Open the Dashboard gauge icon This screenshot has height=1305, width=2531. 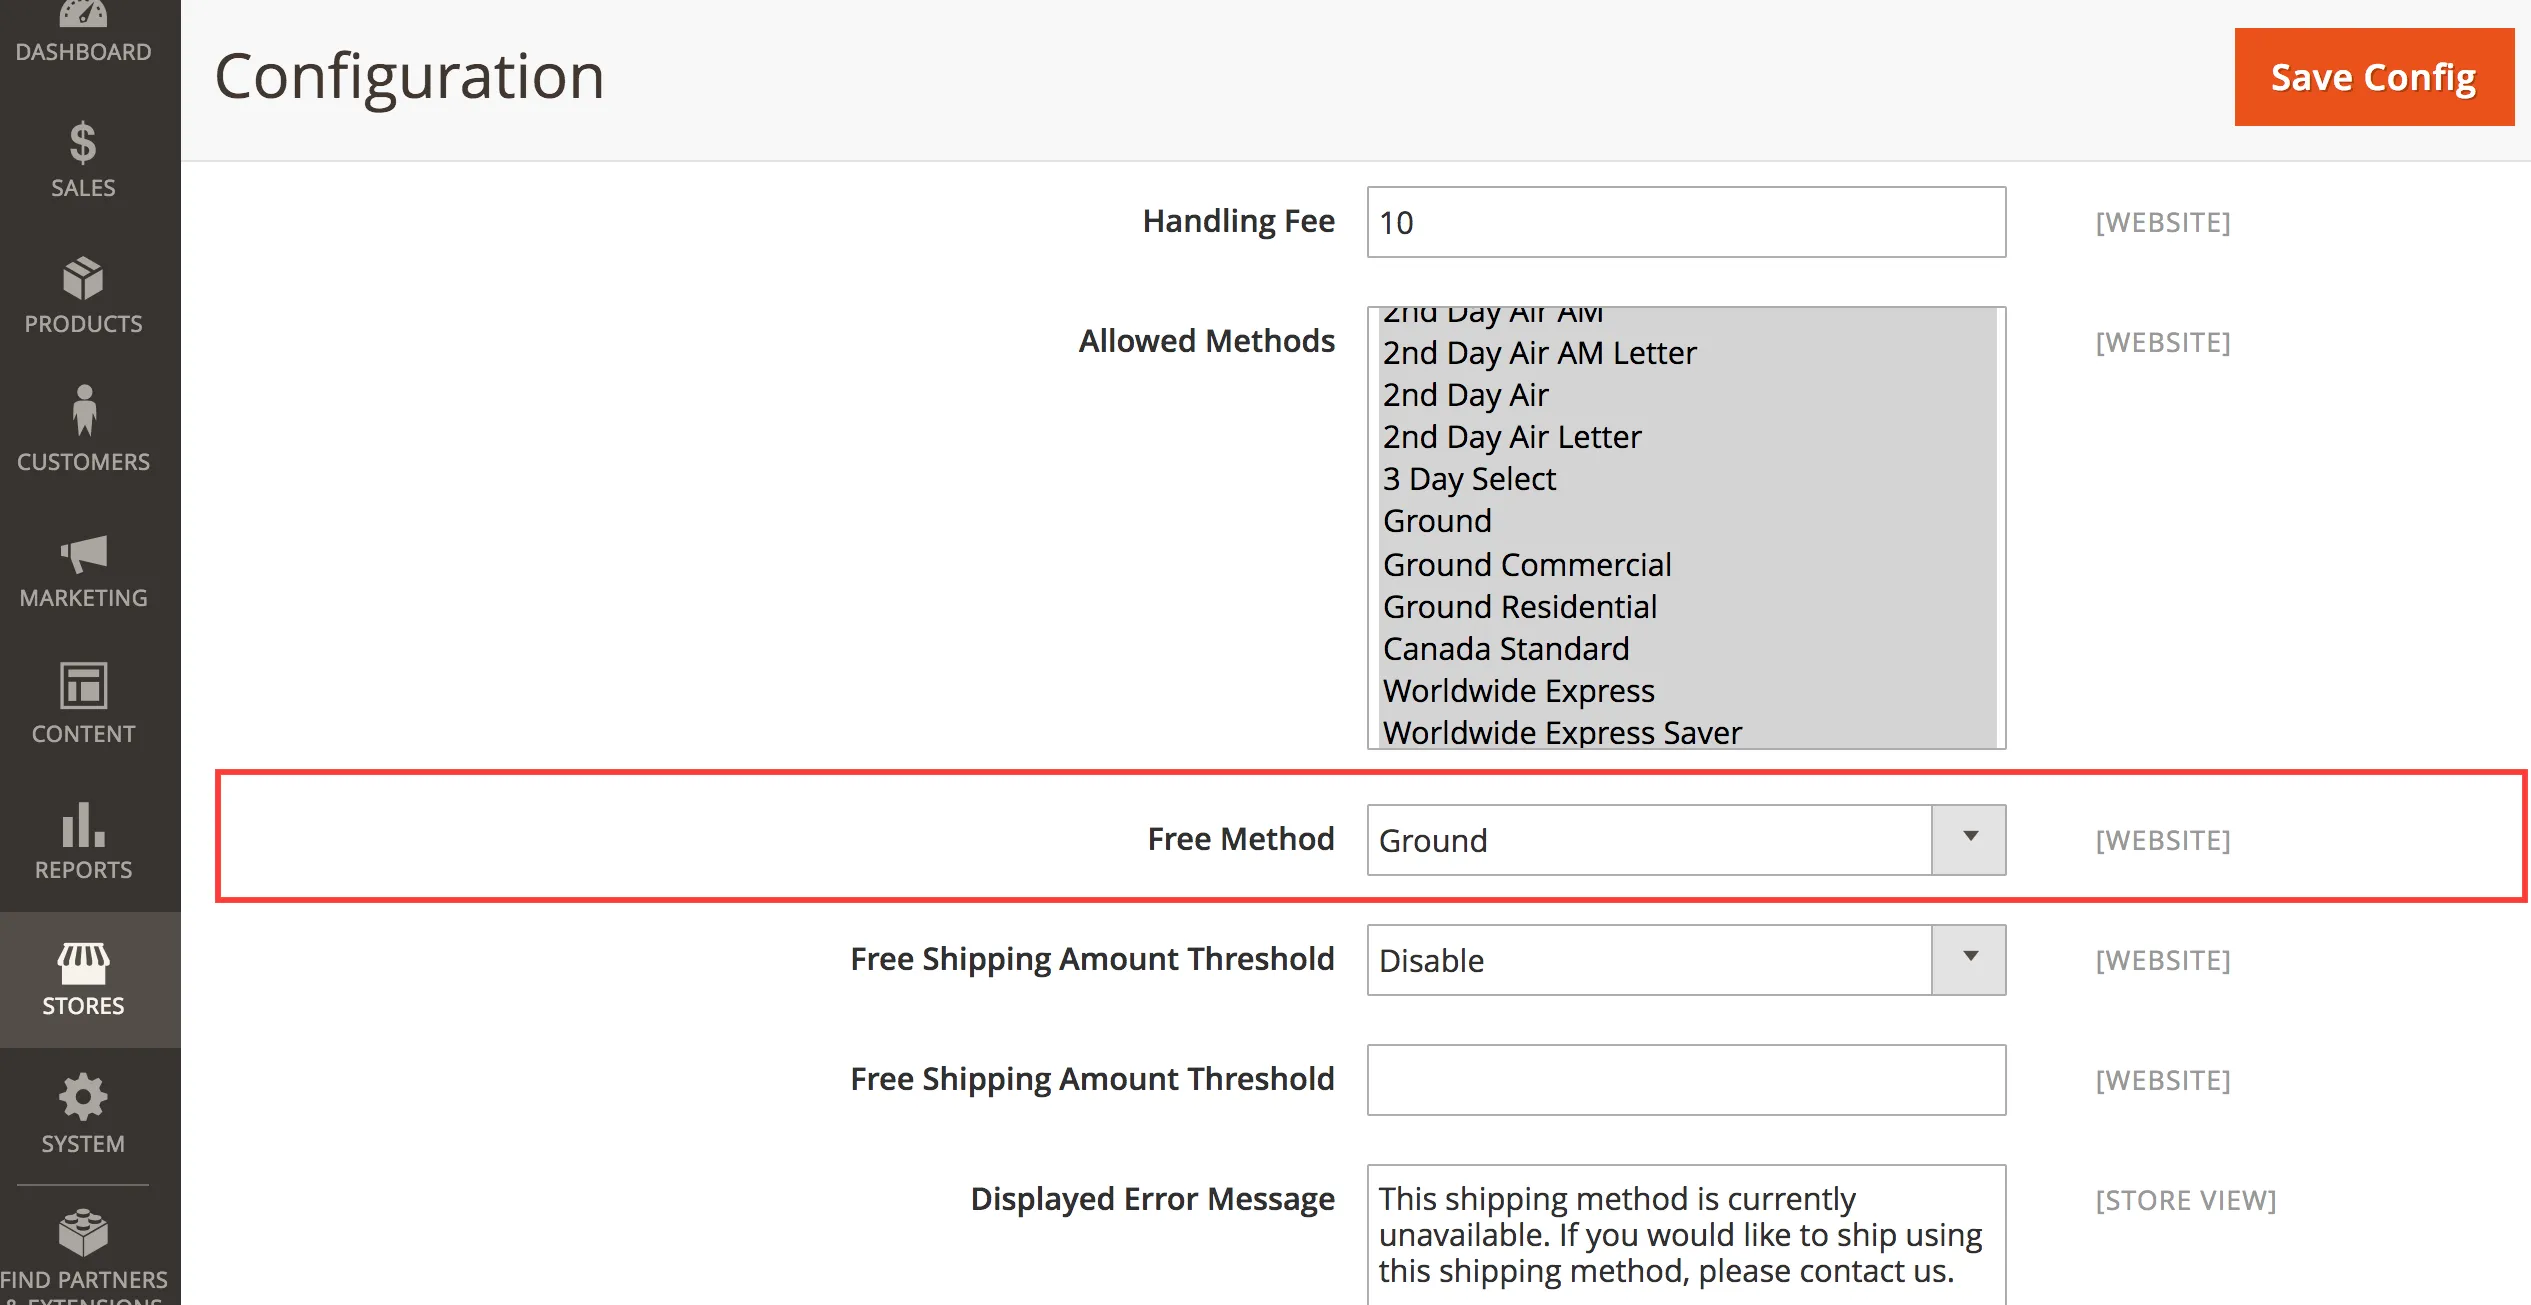[x=83, y=16]
